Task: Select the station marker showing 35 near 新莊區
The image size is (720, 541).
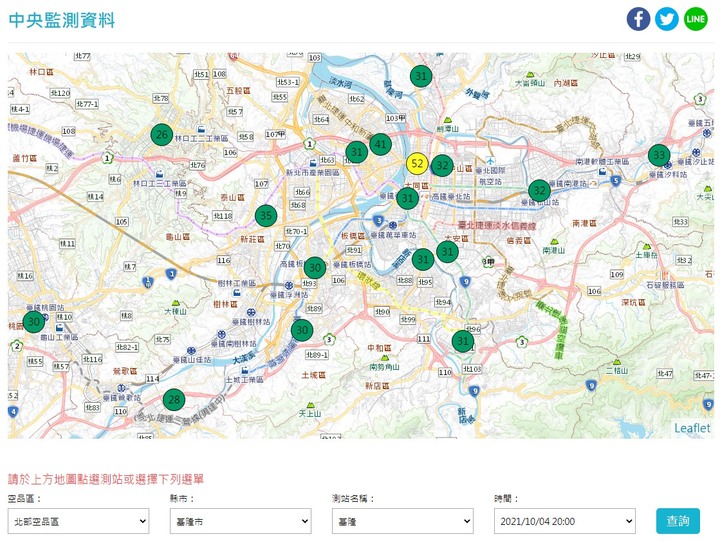Action: [266, 215]
